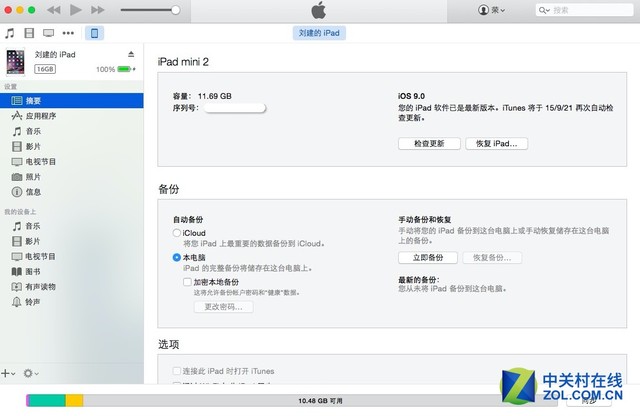Toggle 连接此 iPad 时打开 iTunes checkbox
Image resolution: width=640 pixels, height=416 pixels.
point(177,371)
